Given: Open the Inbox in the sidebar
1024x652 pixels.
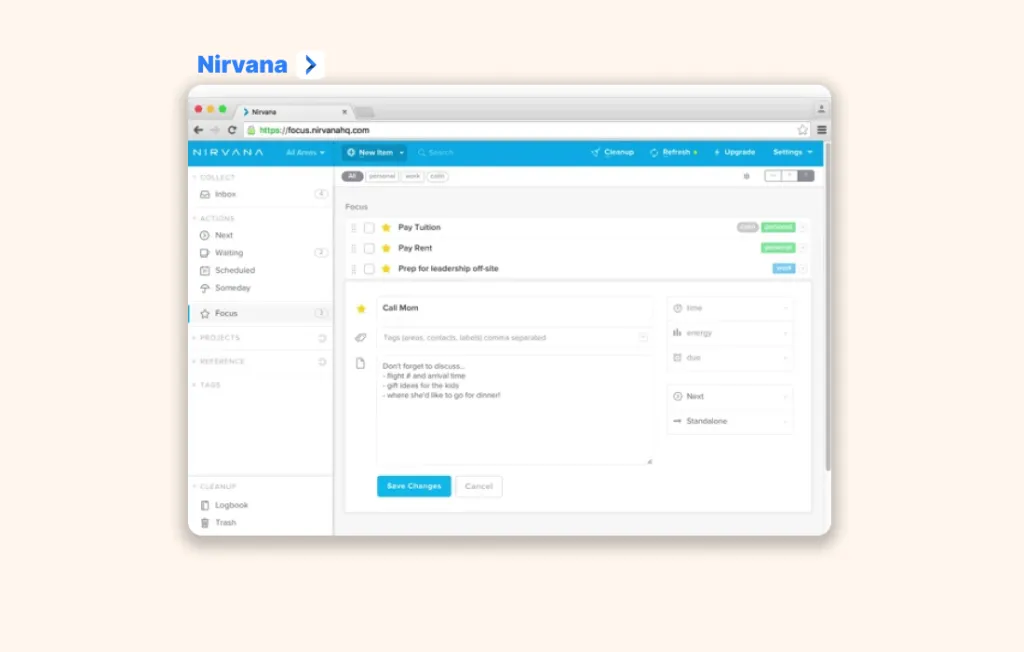Looking at the screenshot, I should [224, 194].
